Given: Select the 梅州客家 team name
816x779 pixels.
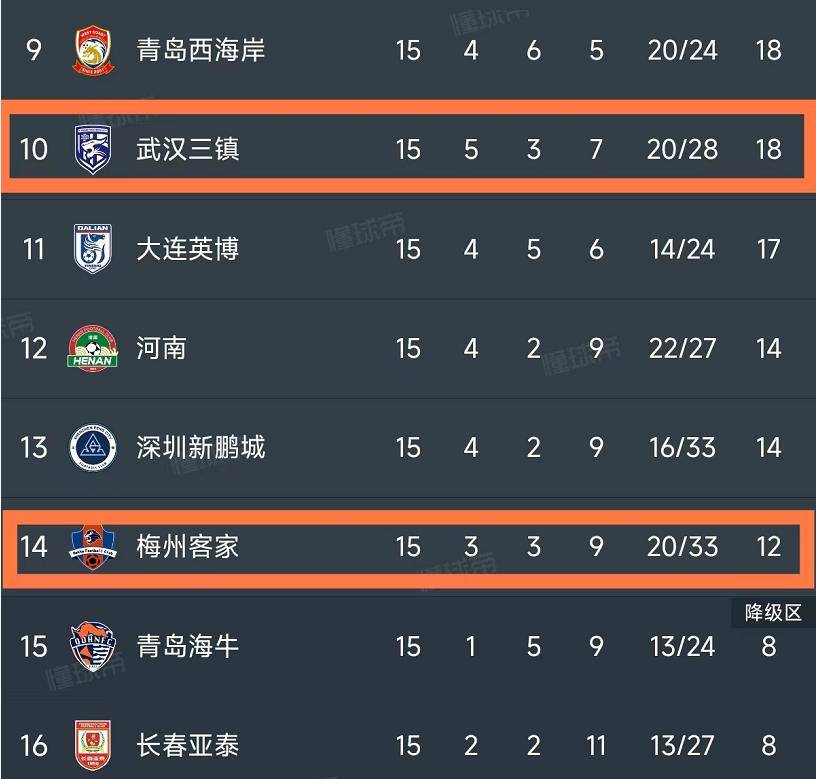Looking at the screenshot, I should [x=188, y=547].
